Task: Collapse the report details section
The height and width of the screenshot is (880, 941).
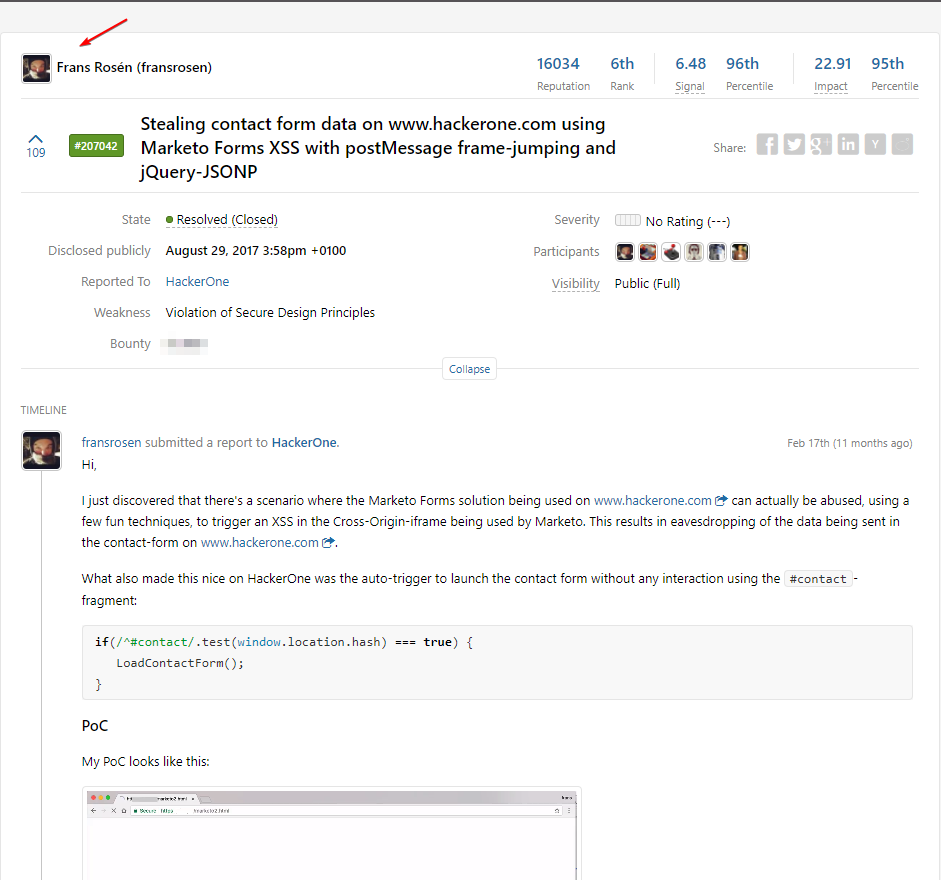Action: tap(469, 369)
